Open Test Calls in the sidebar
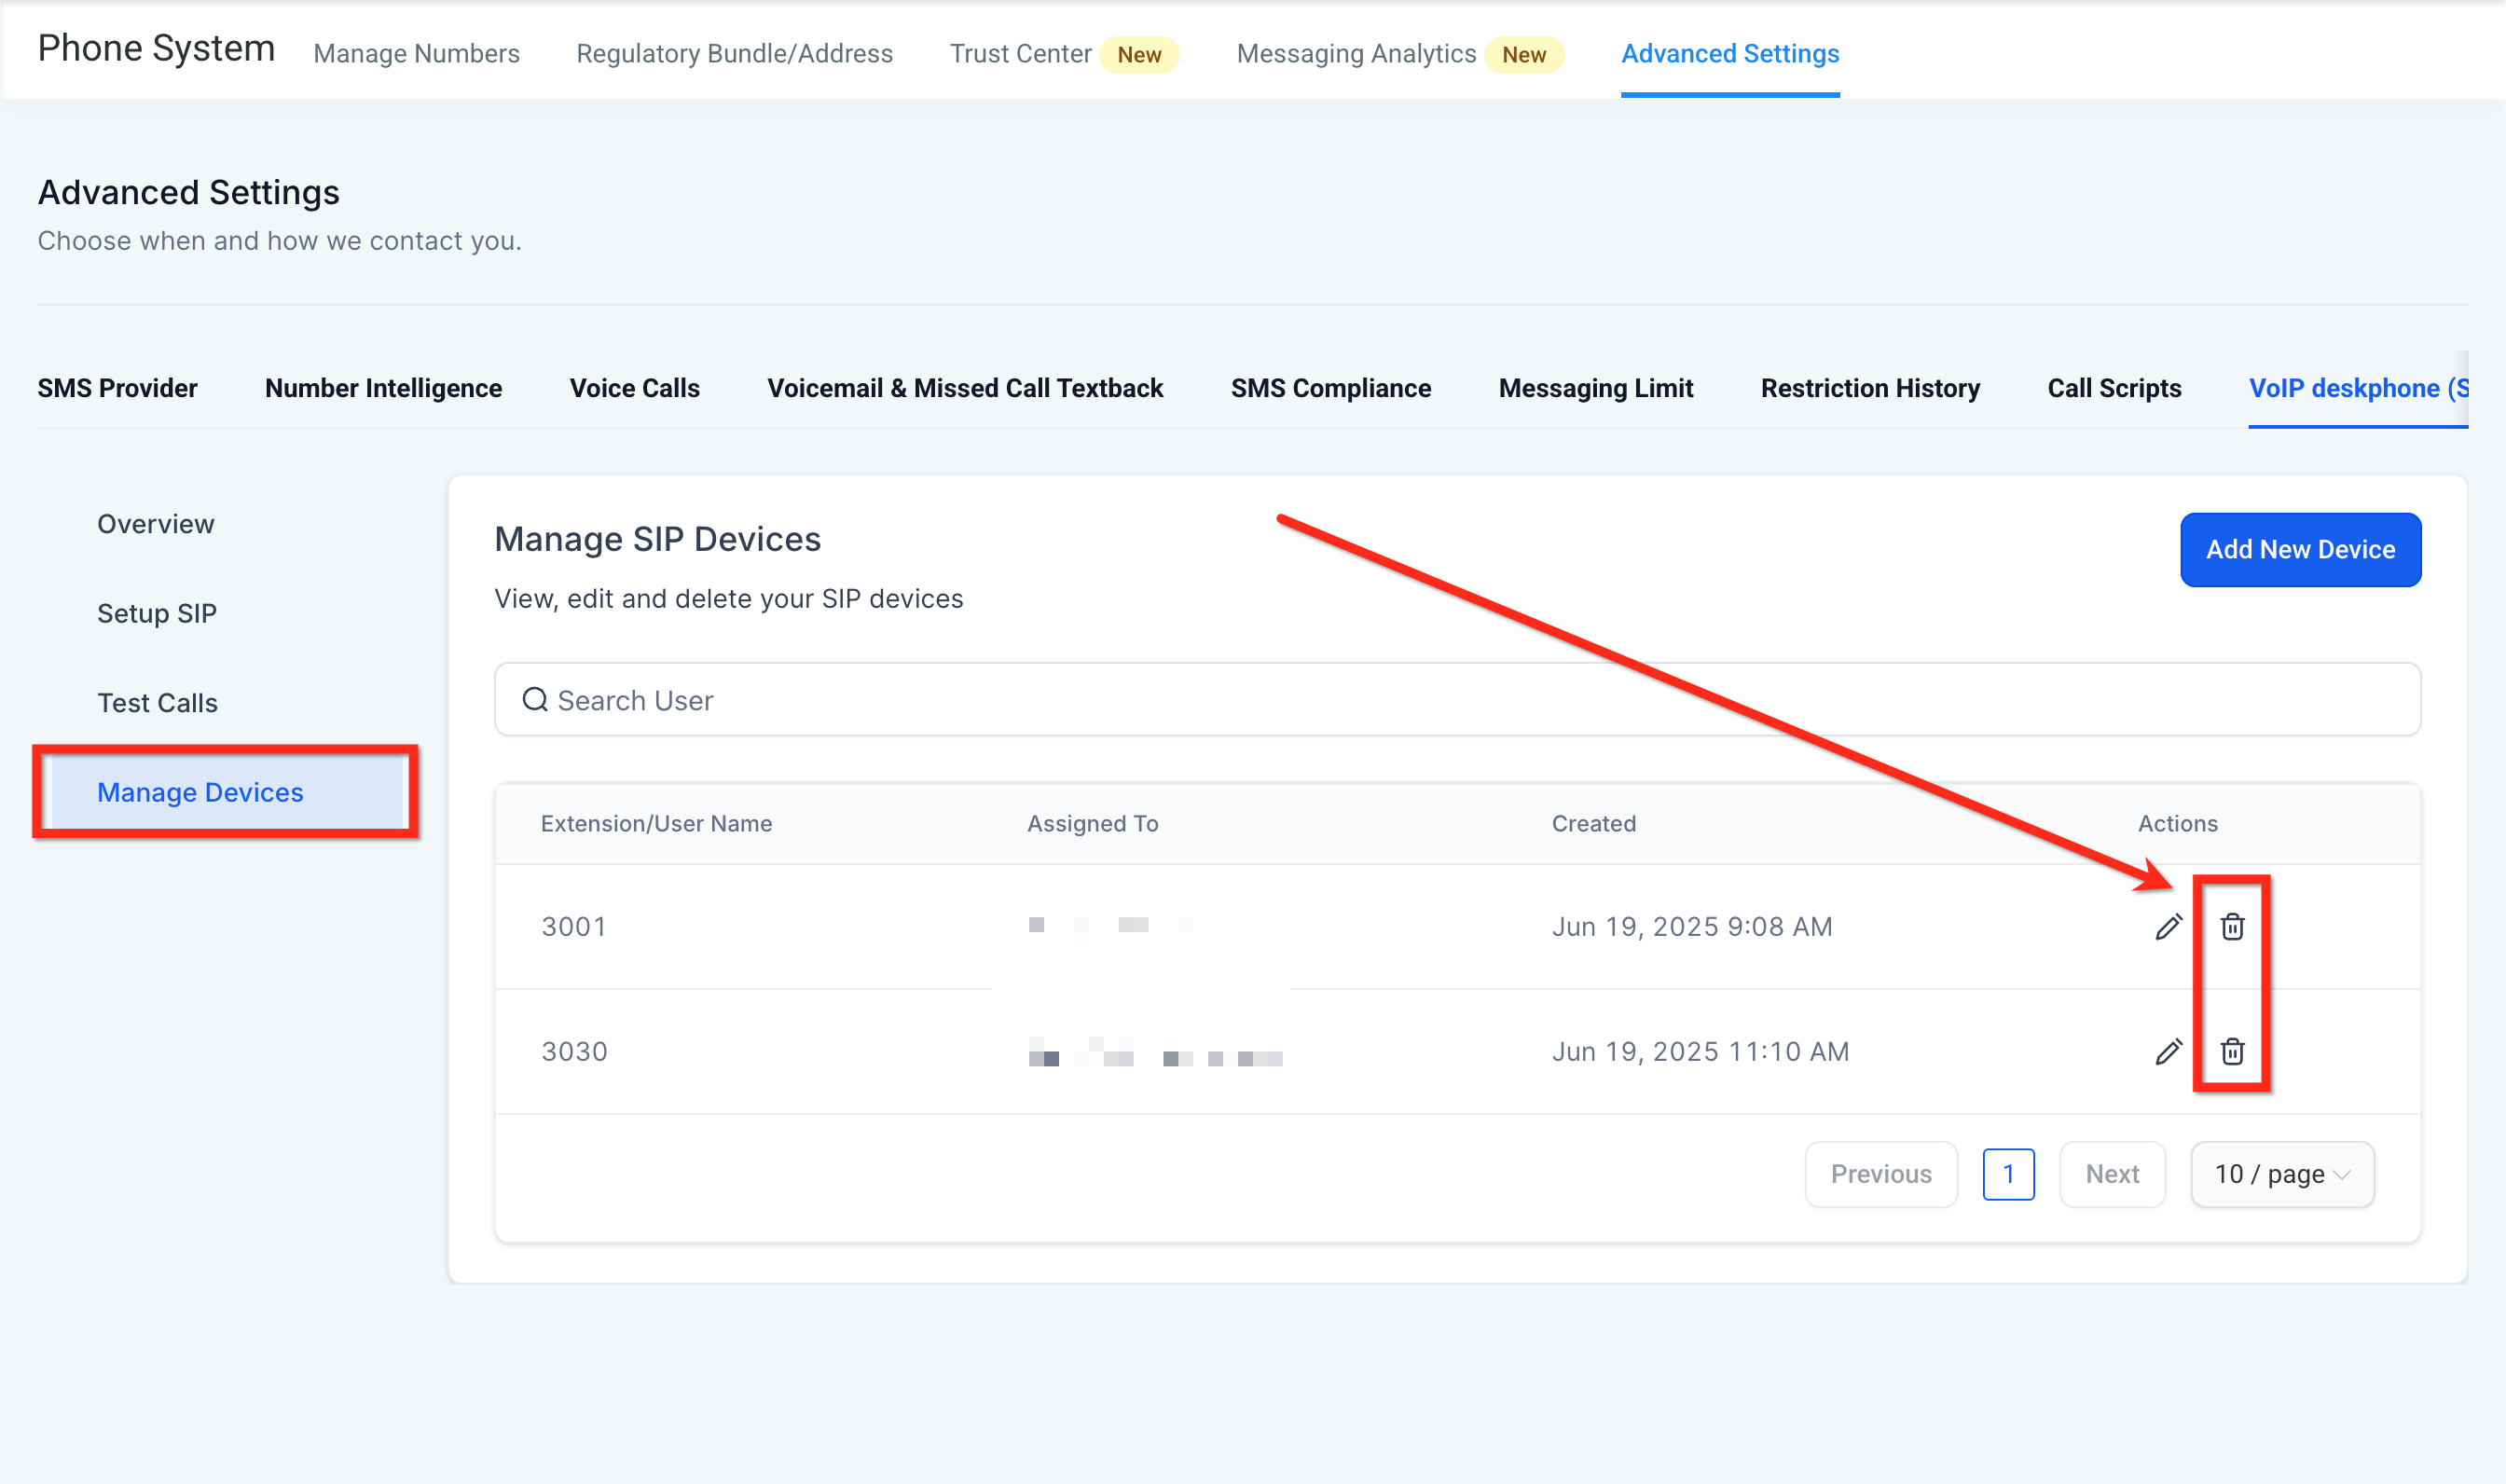2506x1484 pixels. click(x=157, y=703)
